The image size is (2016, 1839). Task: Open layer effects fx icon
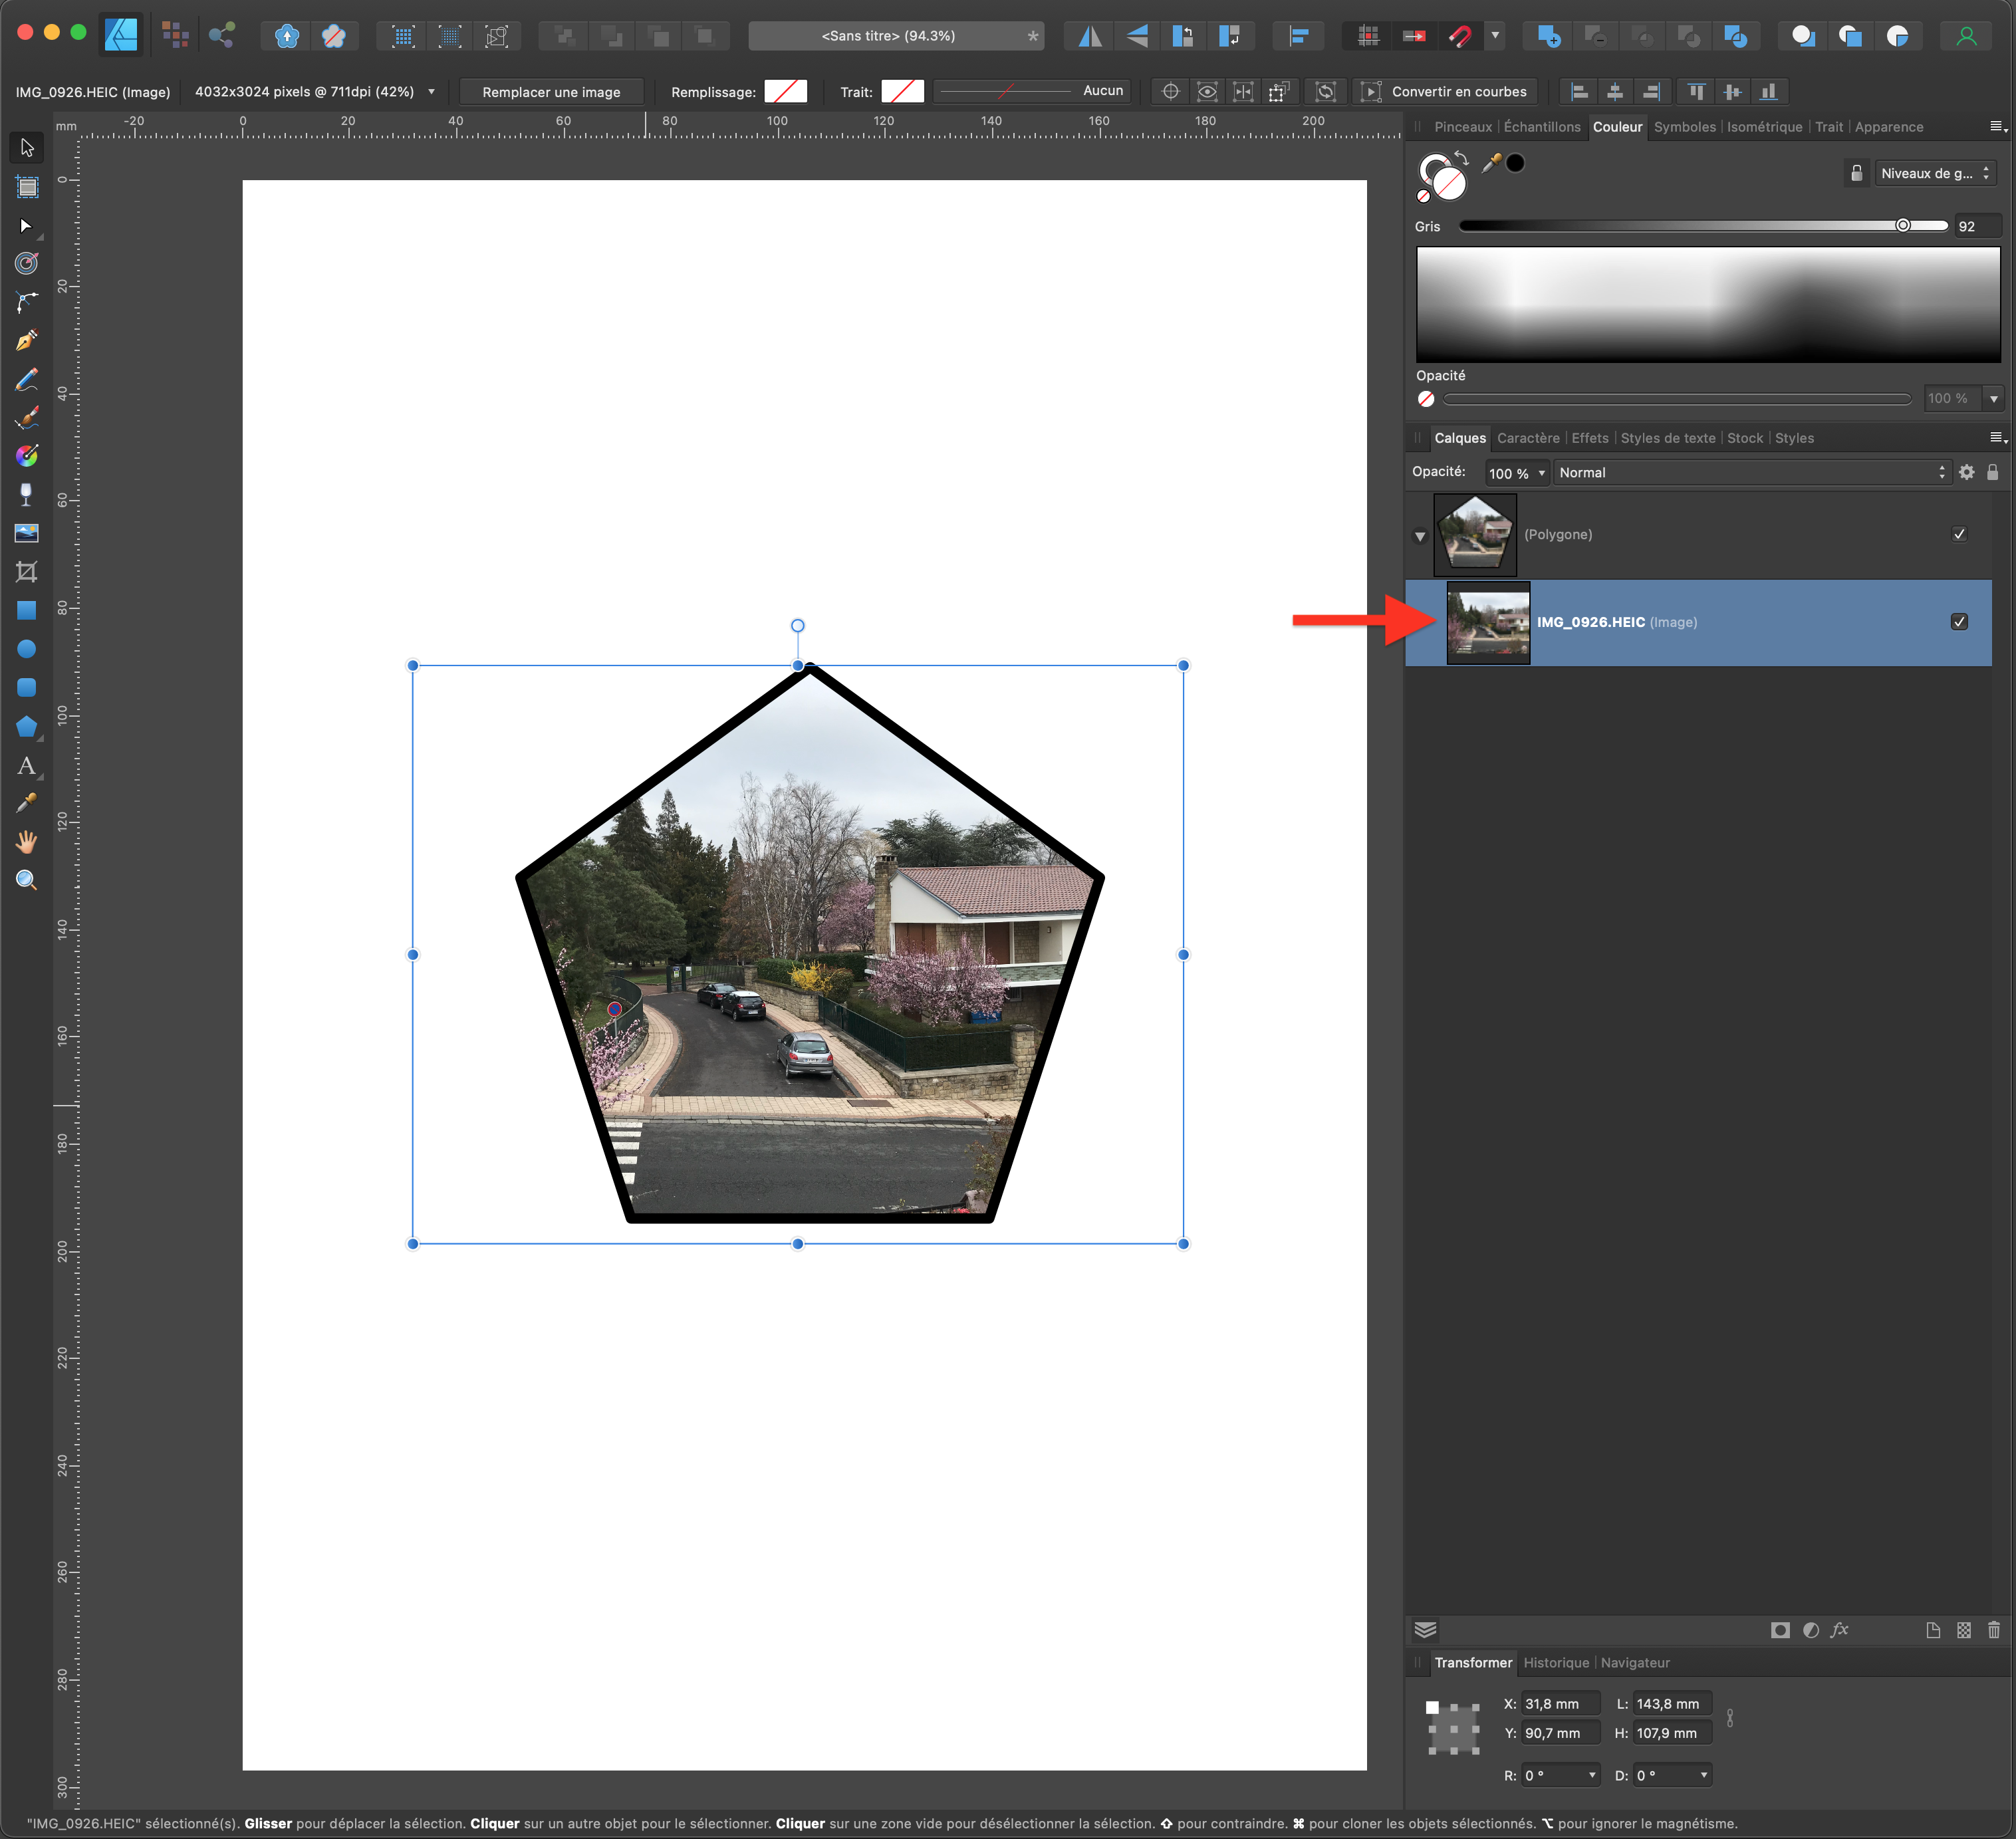(1839, 1630)
